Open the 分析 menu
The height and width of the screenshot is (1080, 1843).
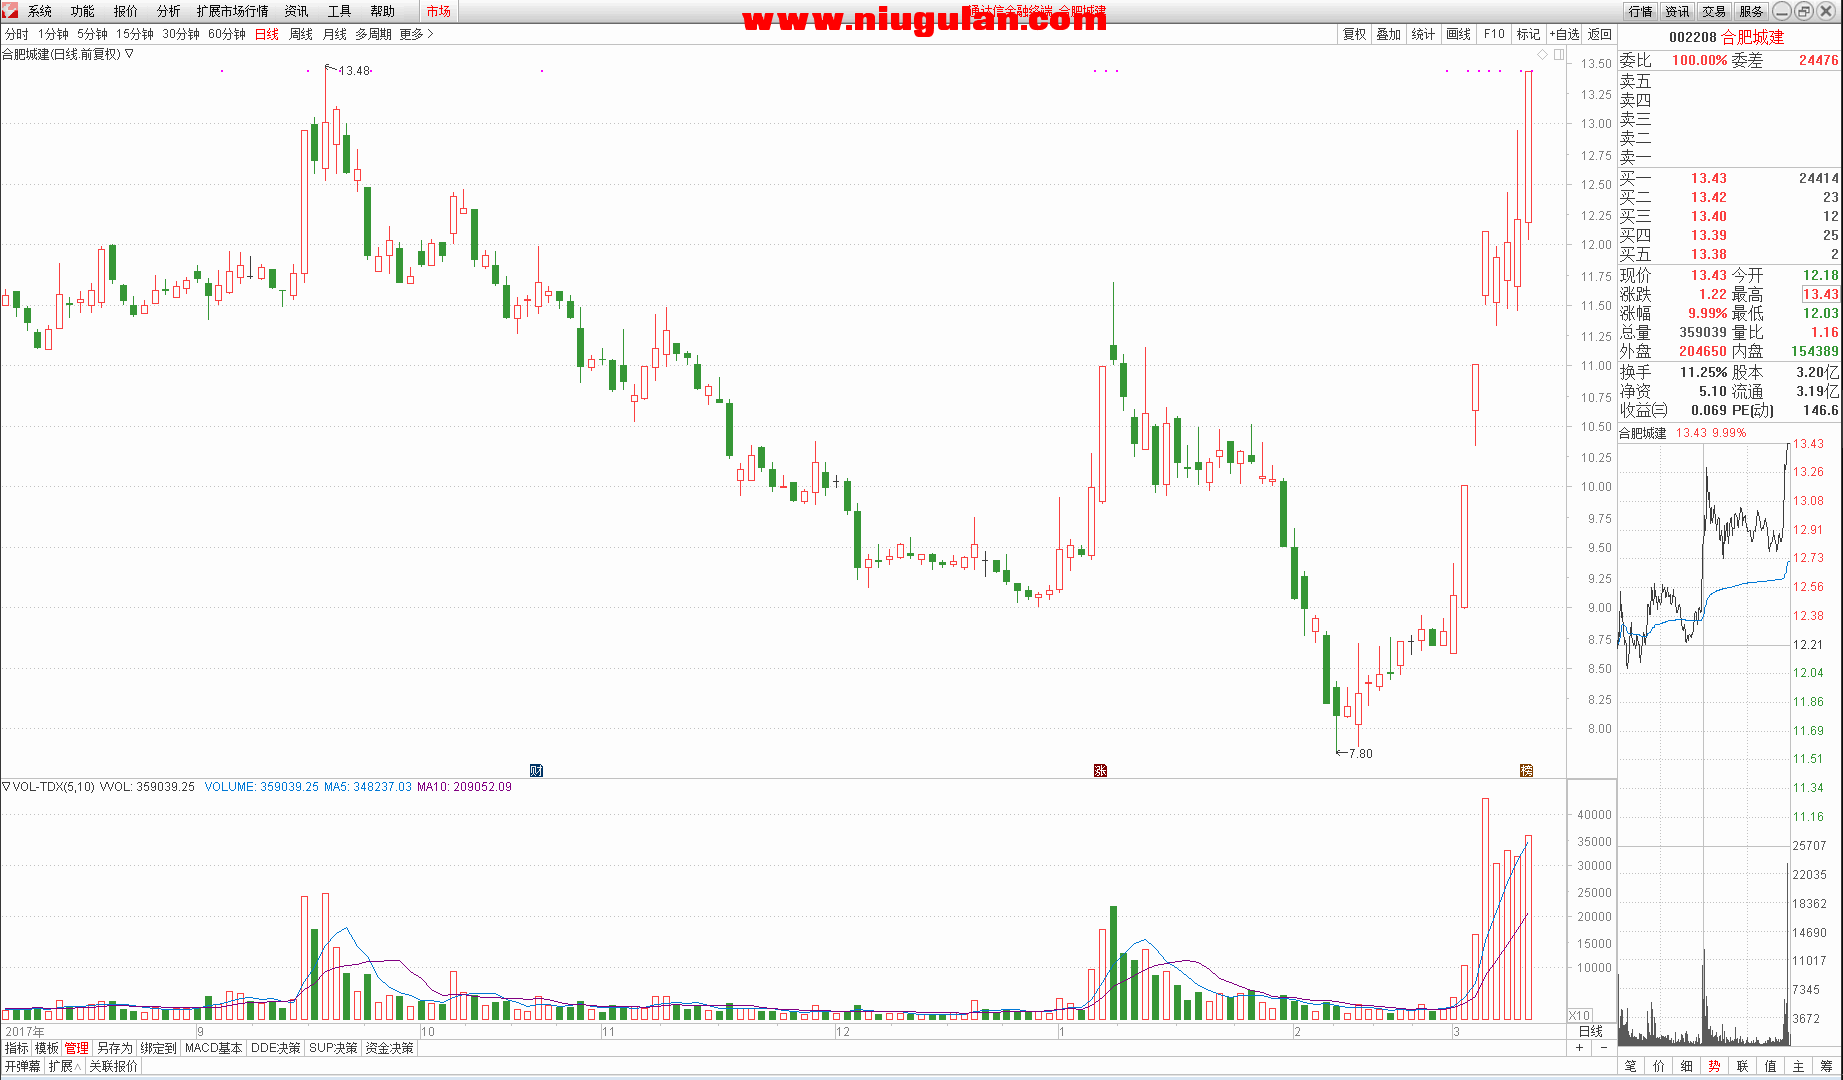point(169,11)
